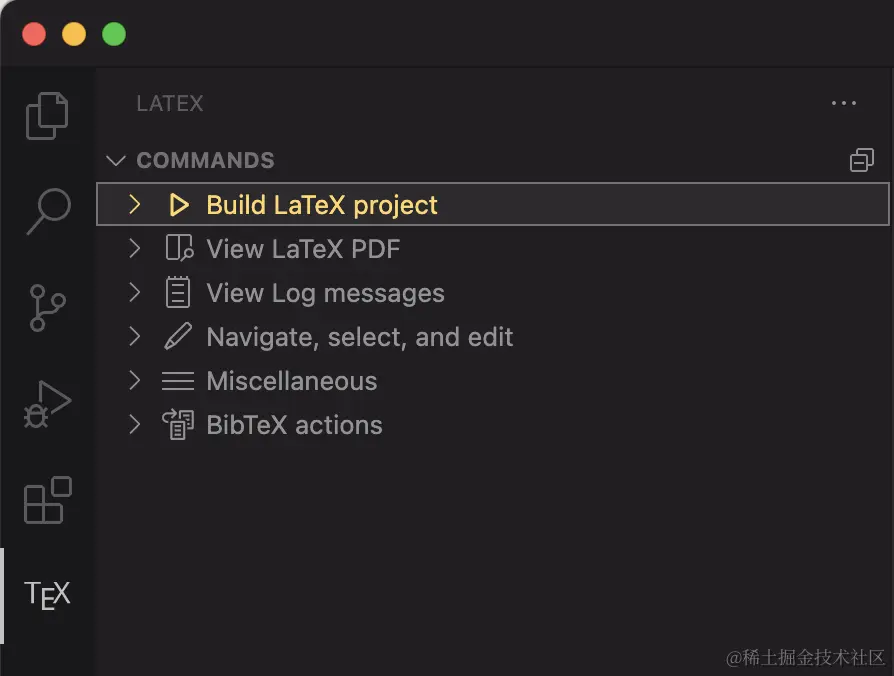894x676 pixels.
Task: Expand the View LaTeX PDF entry
Action: [x=134, y=248]
